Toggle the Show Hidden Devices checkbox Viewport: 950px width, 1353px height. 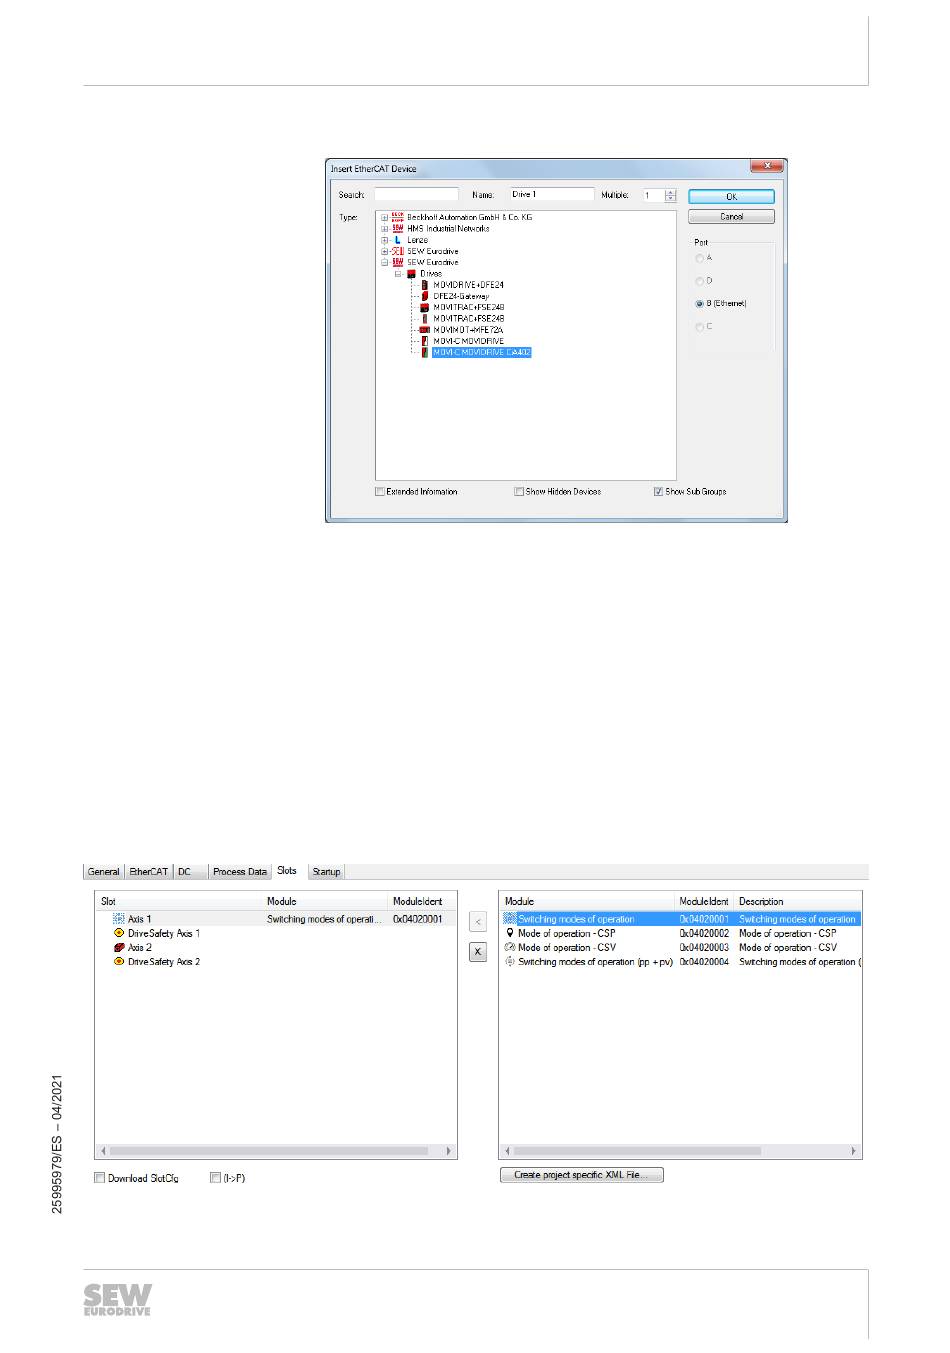pyautogui.click(x=519, y=492)
